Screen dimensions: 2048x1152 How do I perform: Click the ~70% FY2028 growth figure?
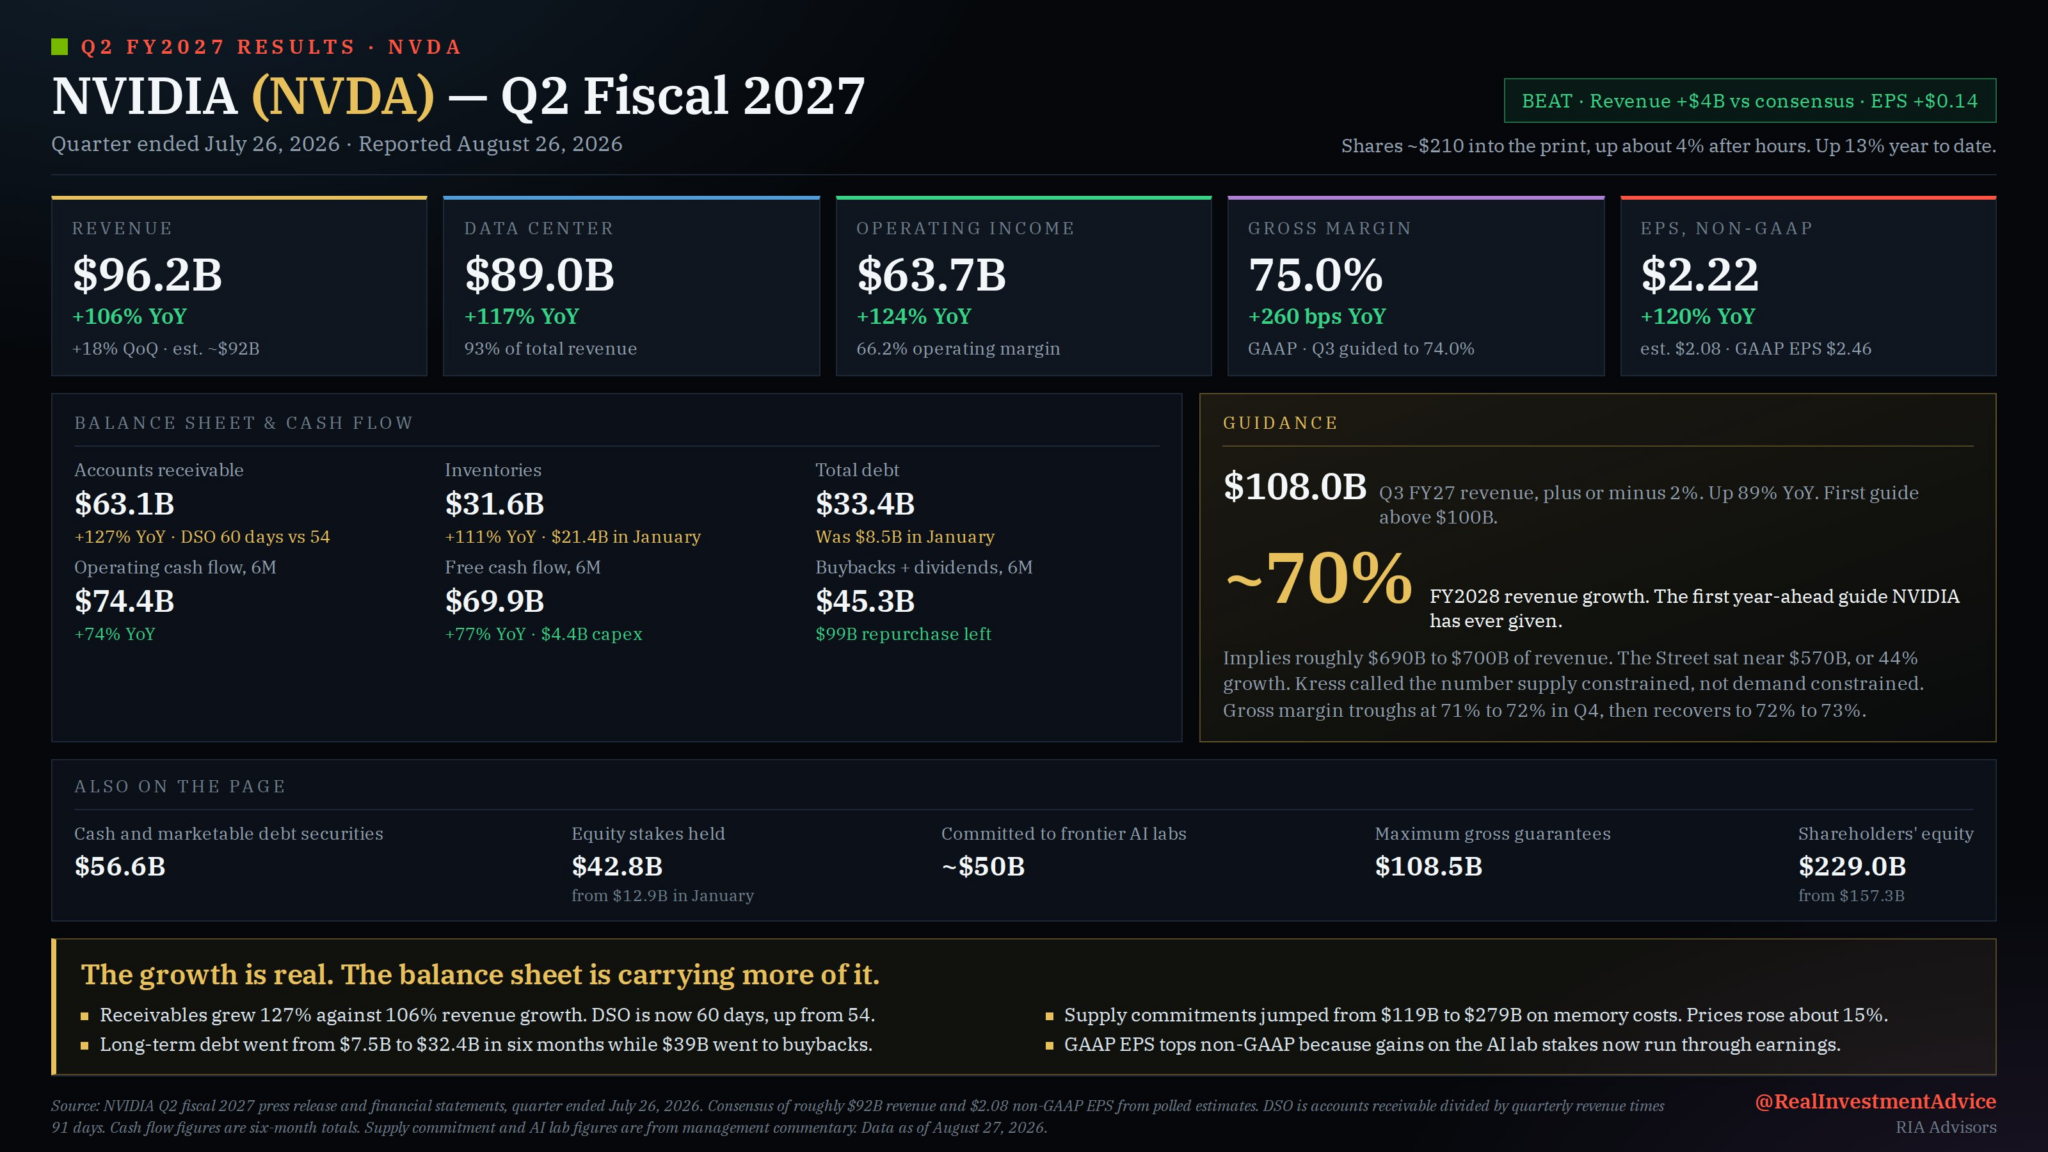(1318, 578)
